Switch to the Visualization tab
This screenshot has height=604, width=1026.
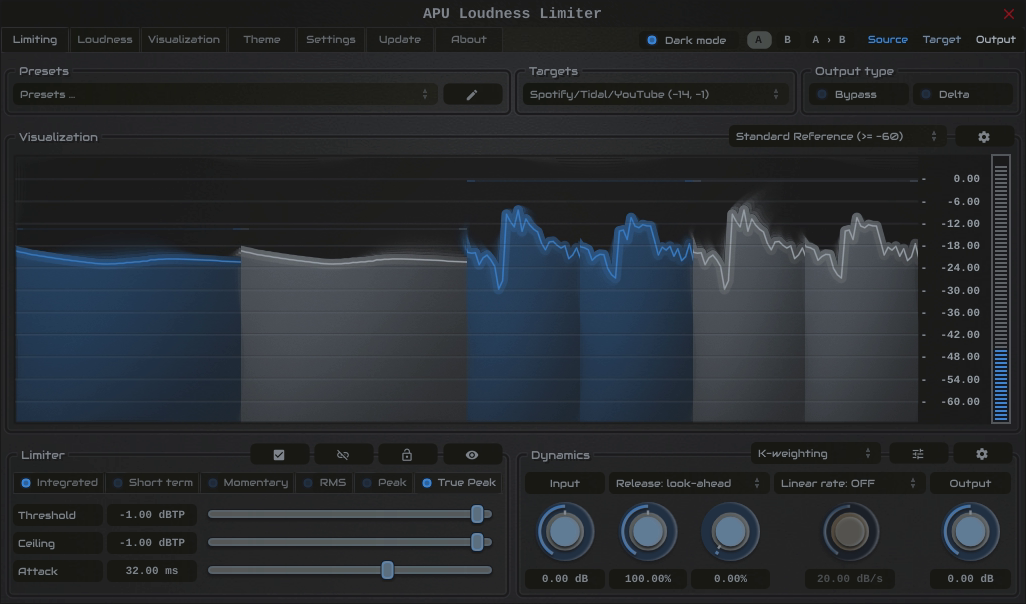[184, 39]
